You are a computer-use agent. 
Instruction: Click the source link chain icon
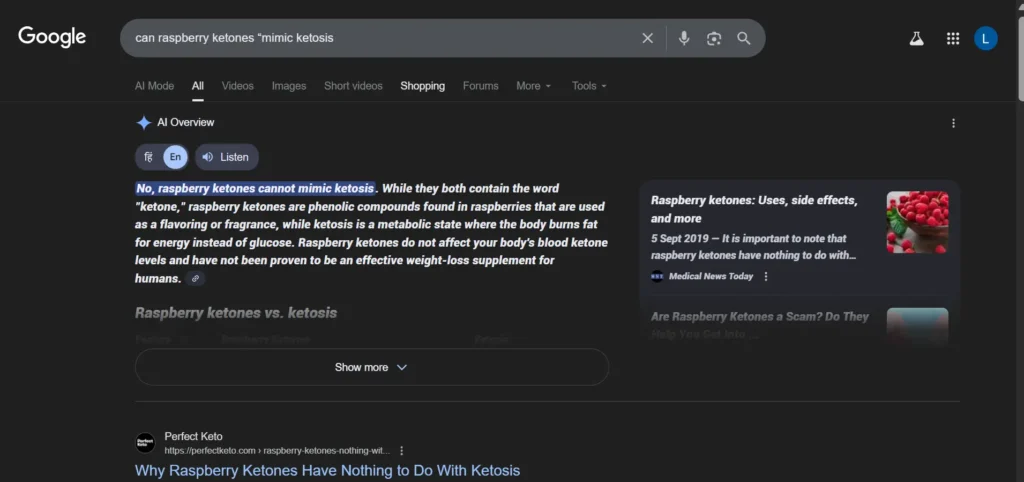tap(196, 279)
